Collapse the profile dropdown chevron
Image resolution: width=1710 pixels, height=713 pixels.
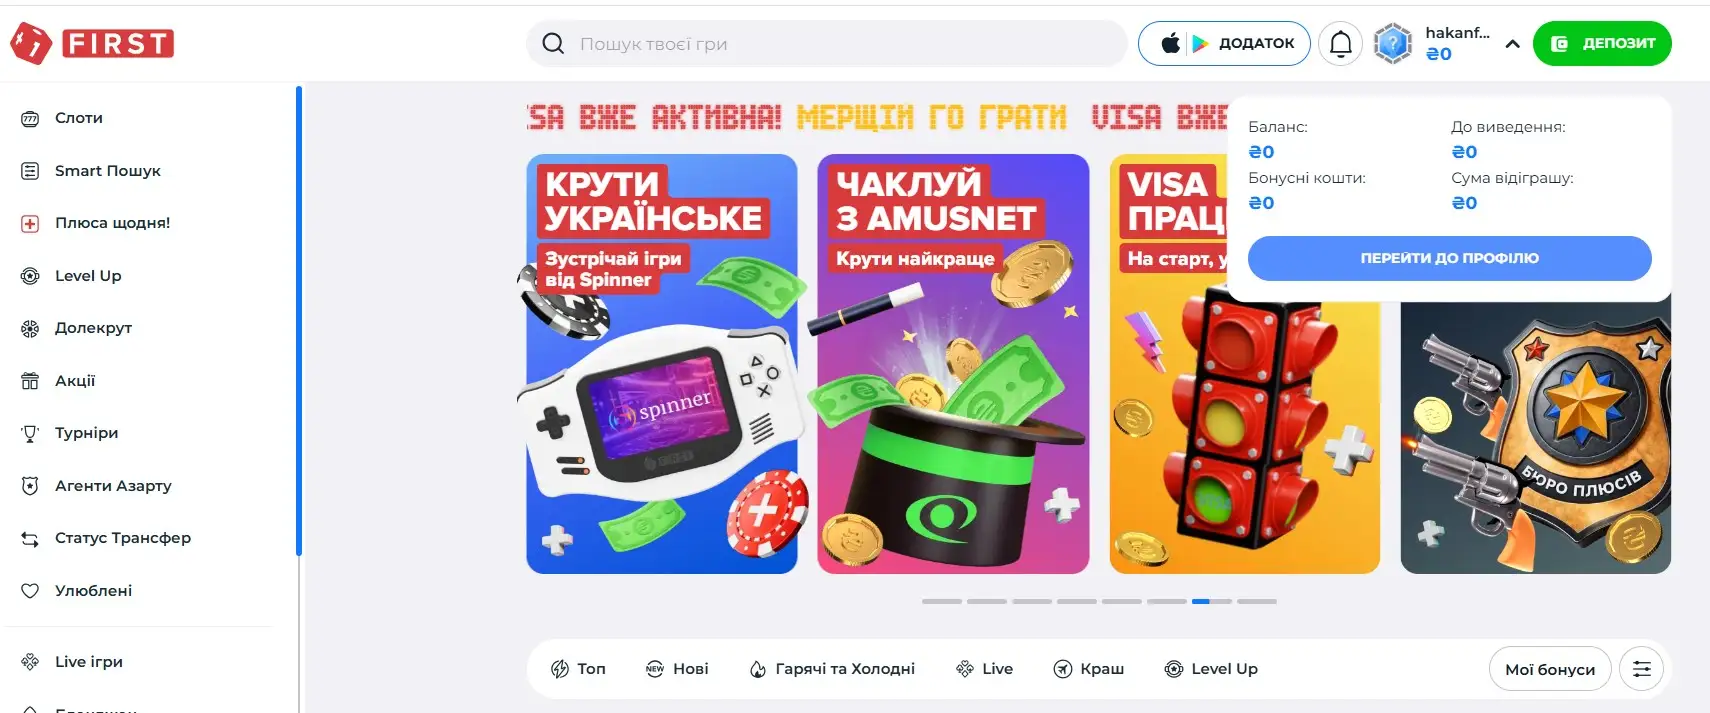click(x=1512, y=44)
